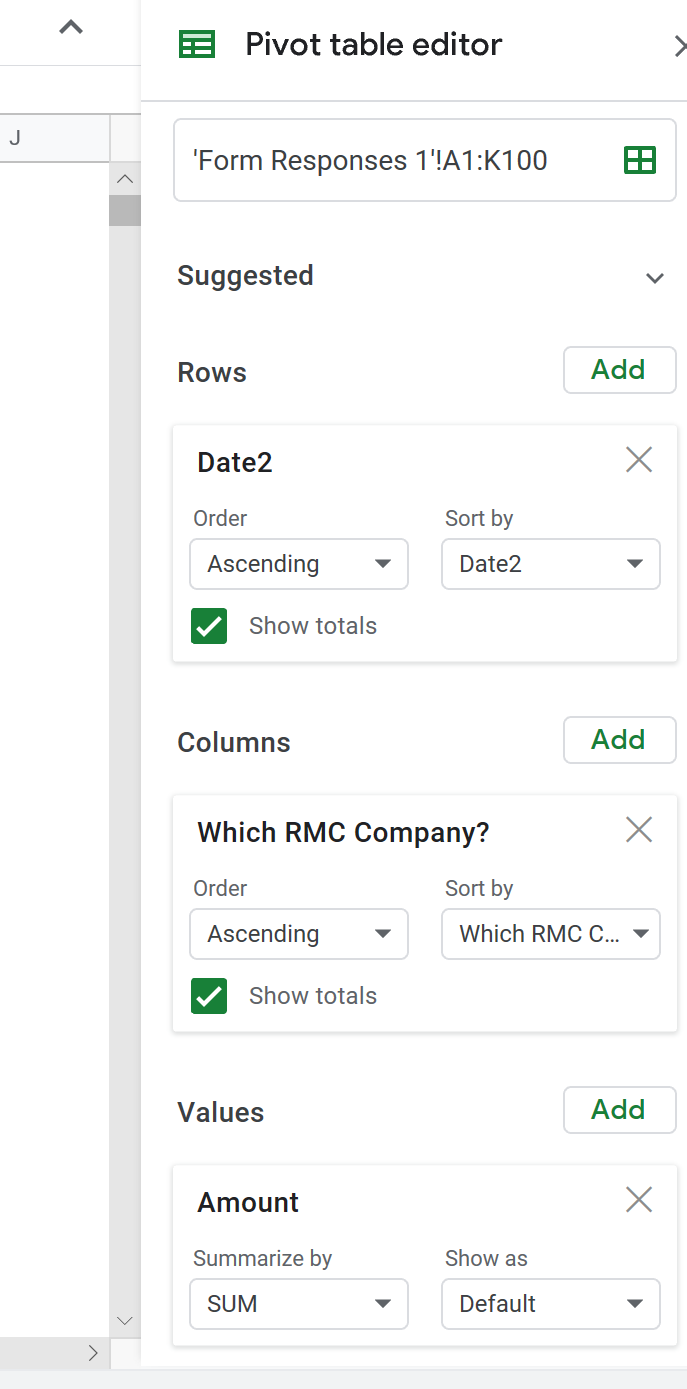Click the scroll down arrow on spreadsheet
The height and width of the screenshot is (1389, 687).
[125, 1321]
